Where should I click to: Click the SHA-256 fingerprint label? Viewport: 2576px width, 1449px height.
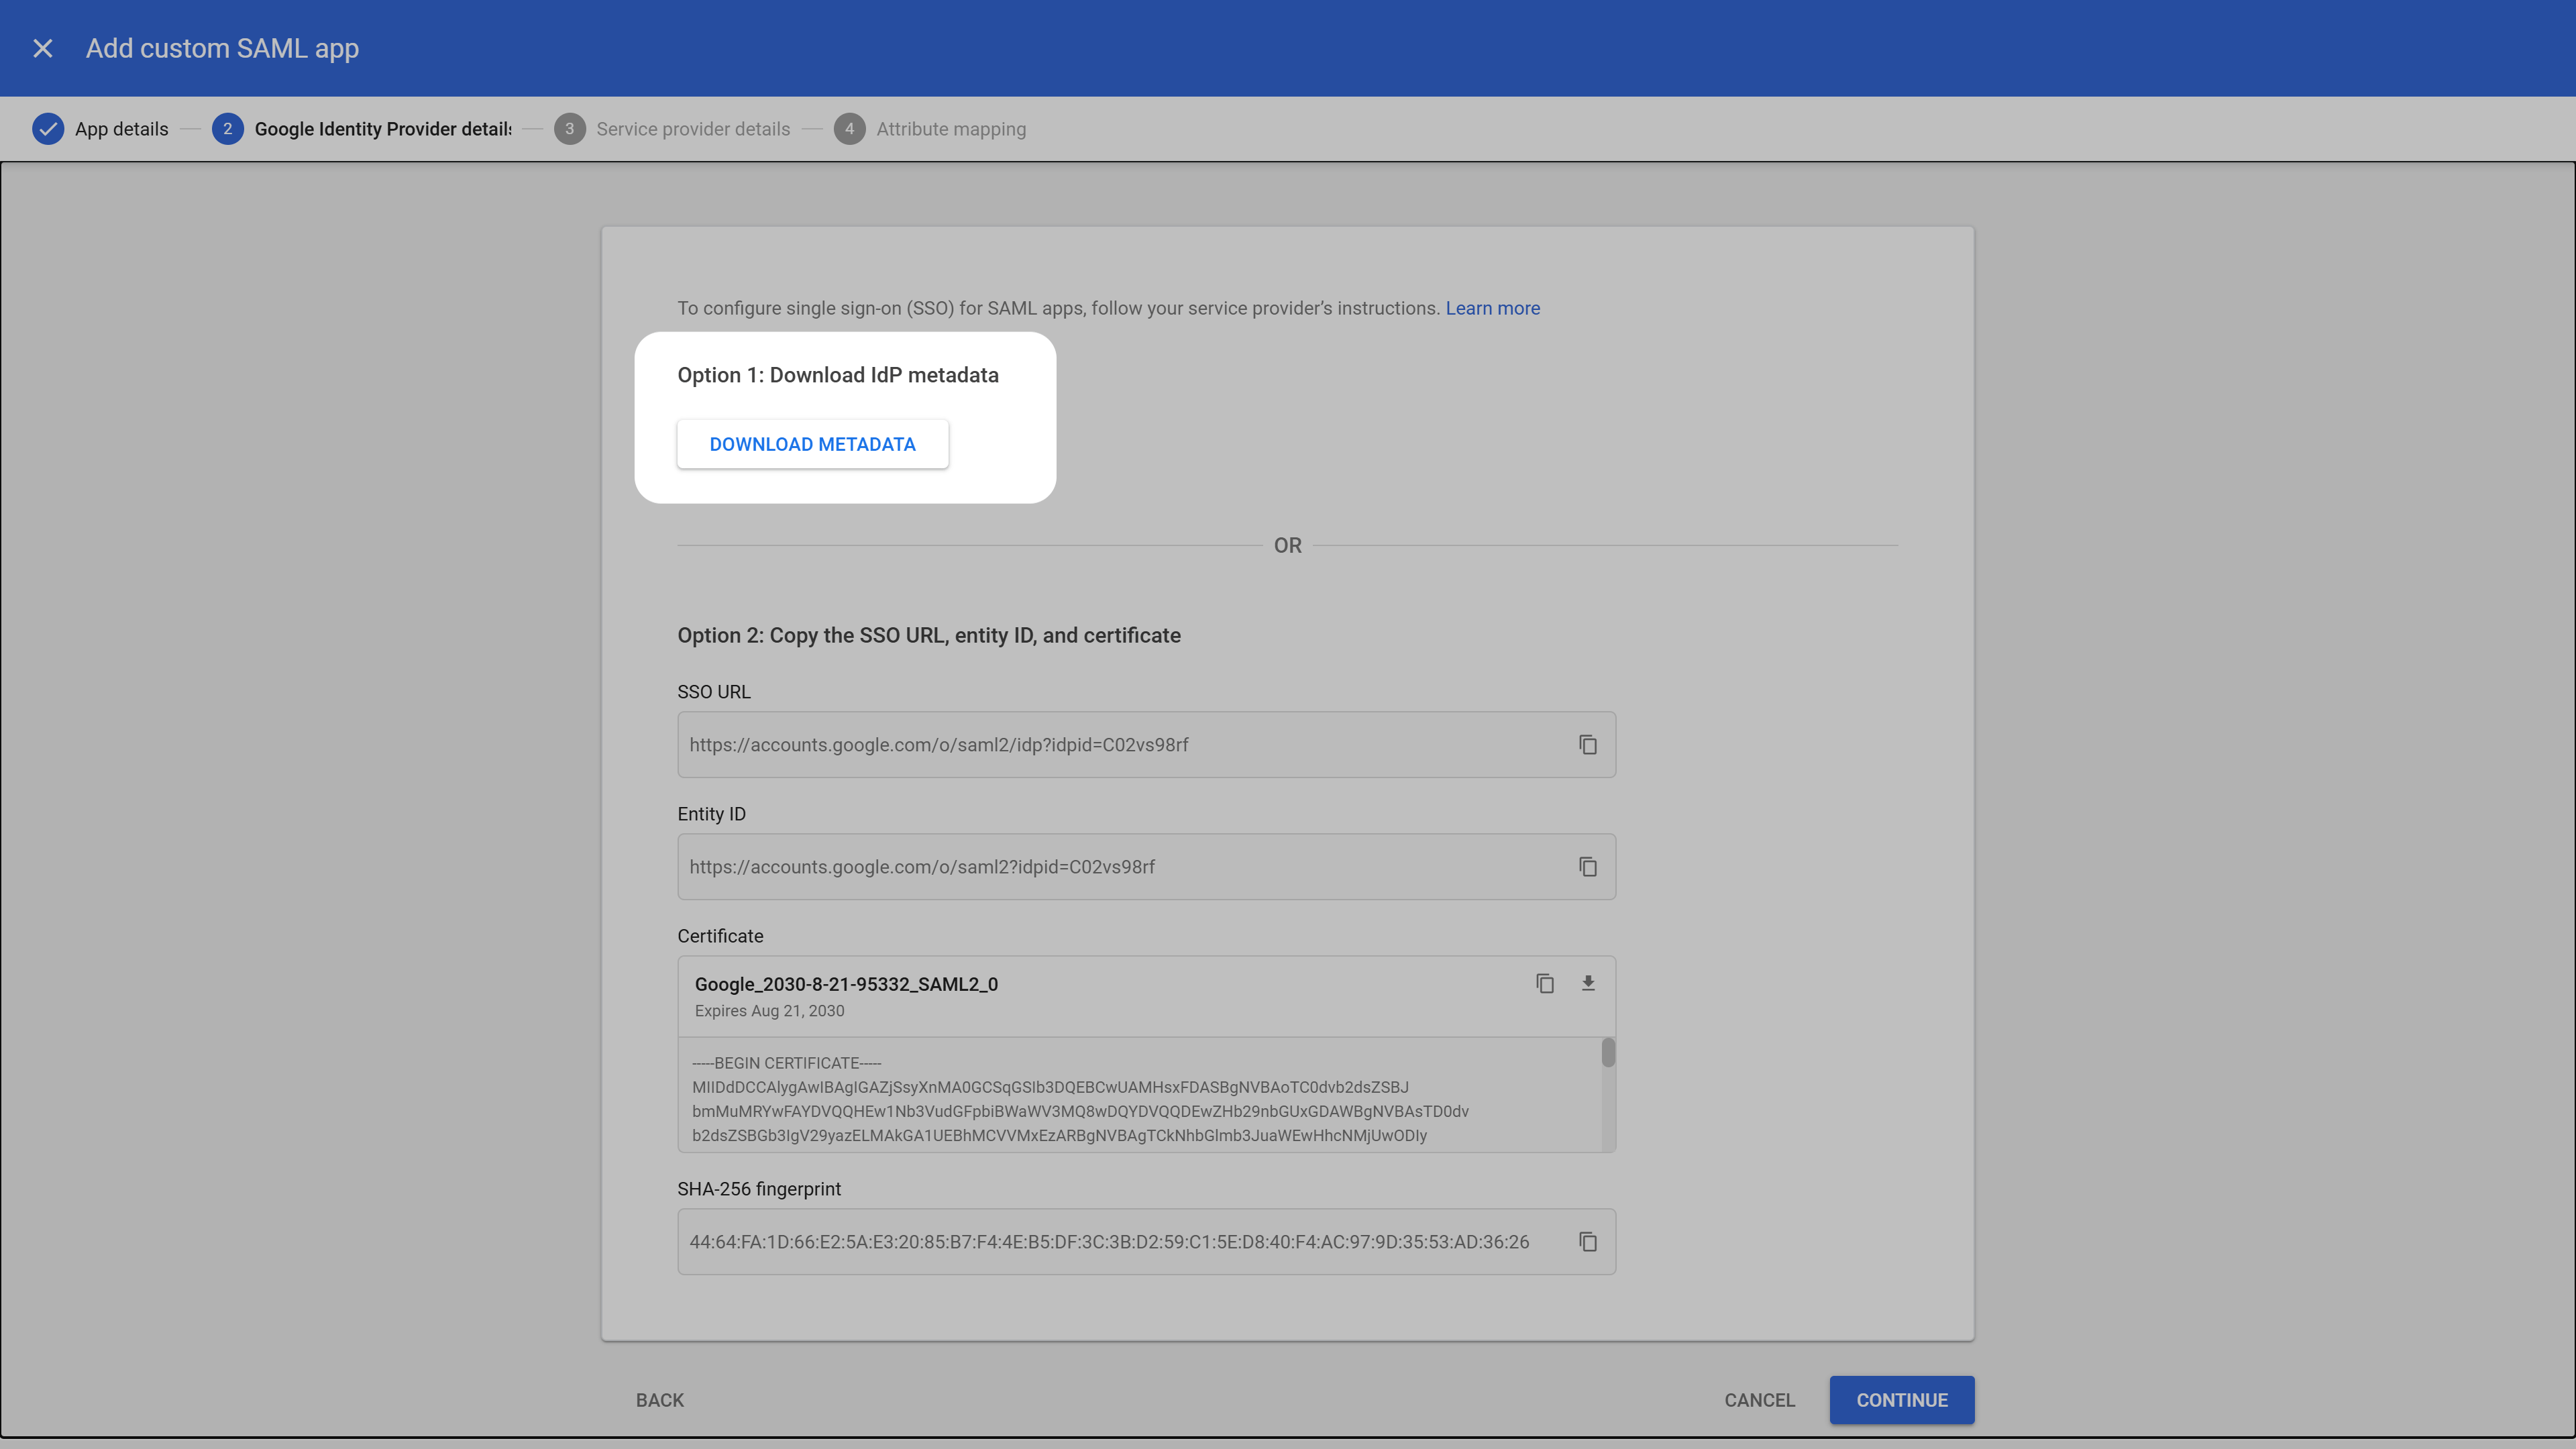click(759, 1189)
